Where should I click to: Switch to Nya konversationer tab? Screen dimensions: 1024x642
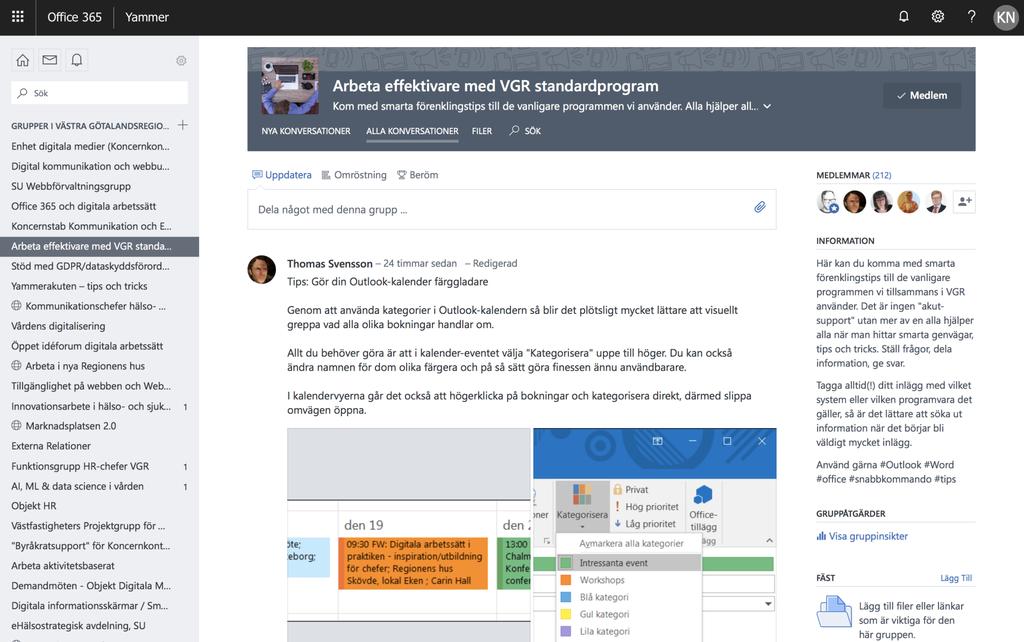pos(306,131)
